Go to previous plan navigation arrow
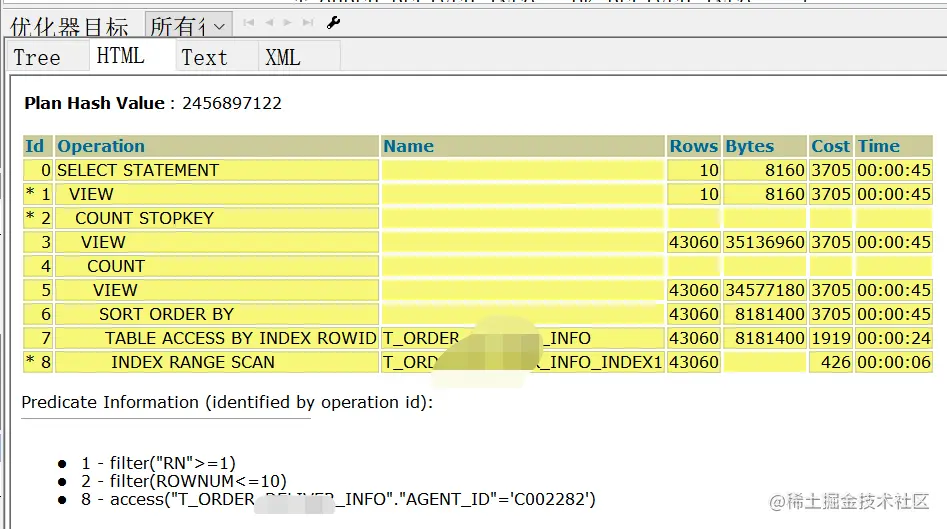The width and height of the screenshot is (947, 529). (x=269, y=22)
